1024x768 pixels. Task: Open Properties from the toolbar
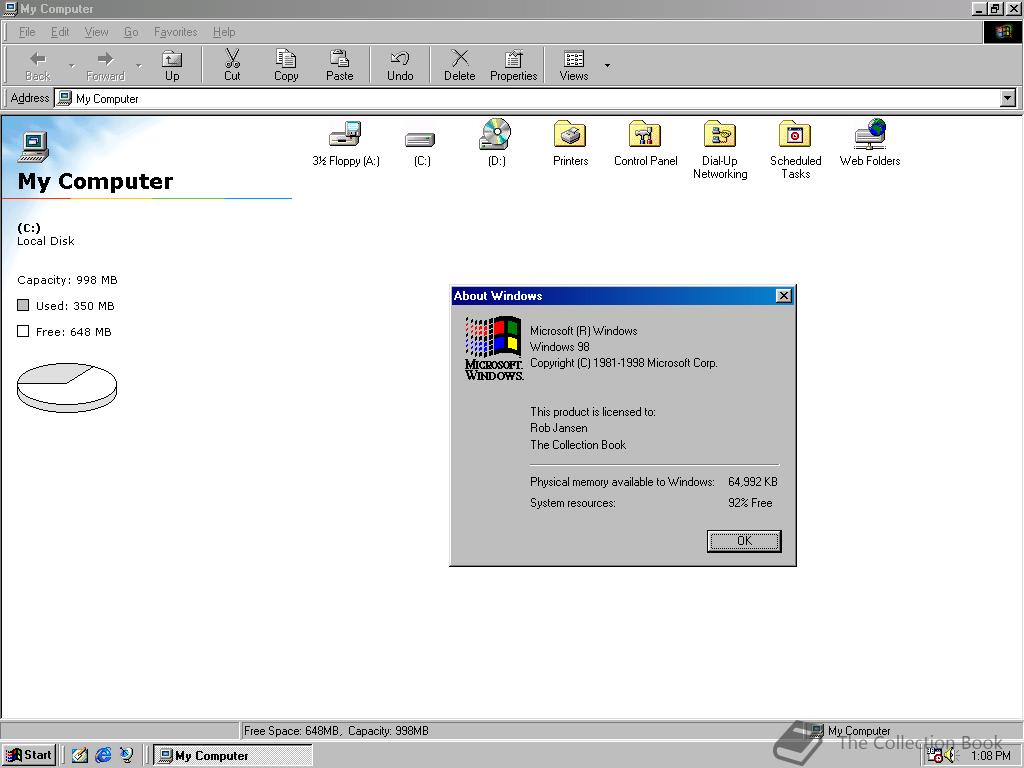click(513, 66)
